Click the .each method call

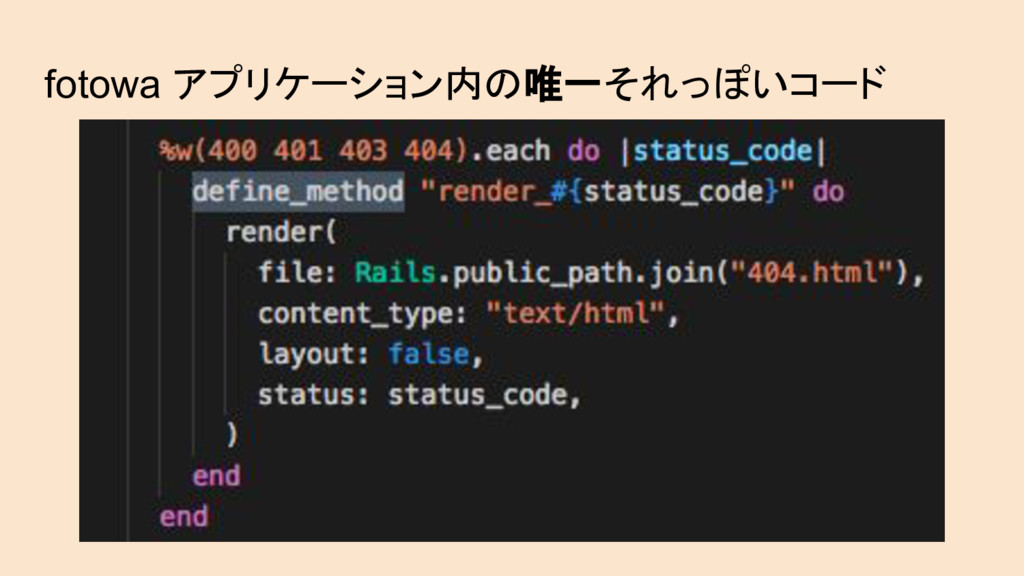pos(510,152)
